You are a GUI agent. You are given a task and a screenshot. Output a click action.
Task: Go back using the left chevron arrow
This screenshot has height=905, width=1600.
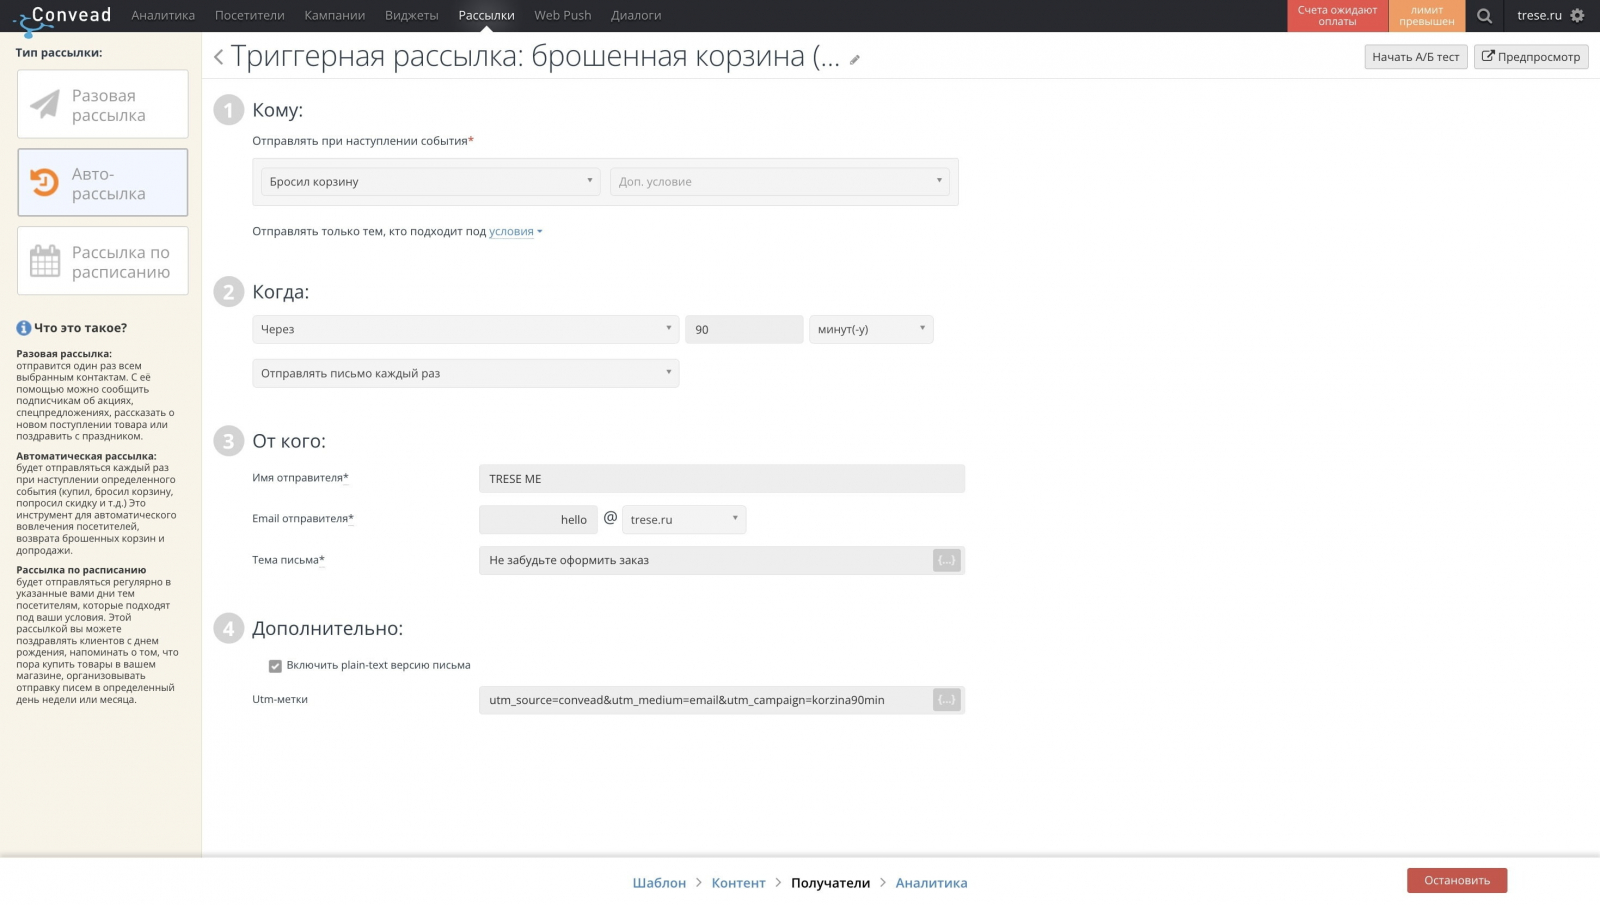click(218, 58)
